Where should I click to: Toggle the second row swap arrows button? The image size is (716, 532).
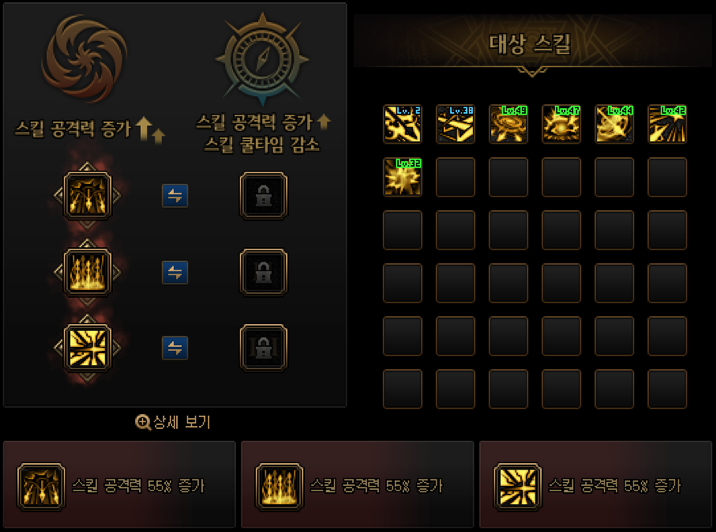point(175,273)
